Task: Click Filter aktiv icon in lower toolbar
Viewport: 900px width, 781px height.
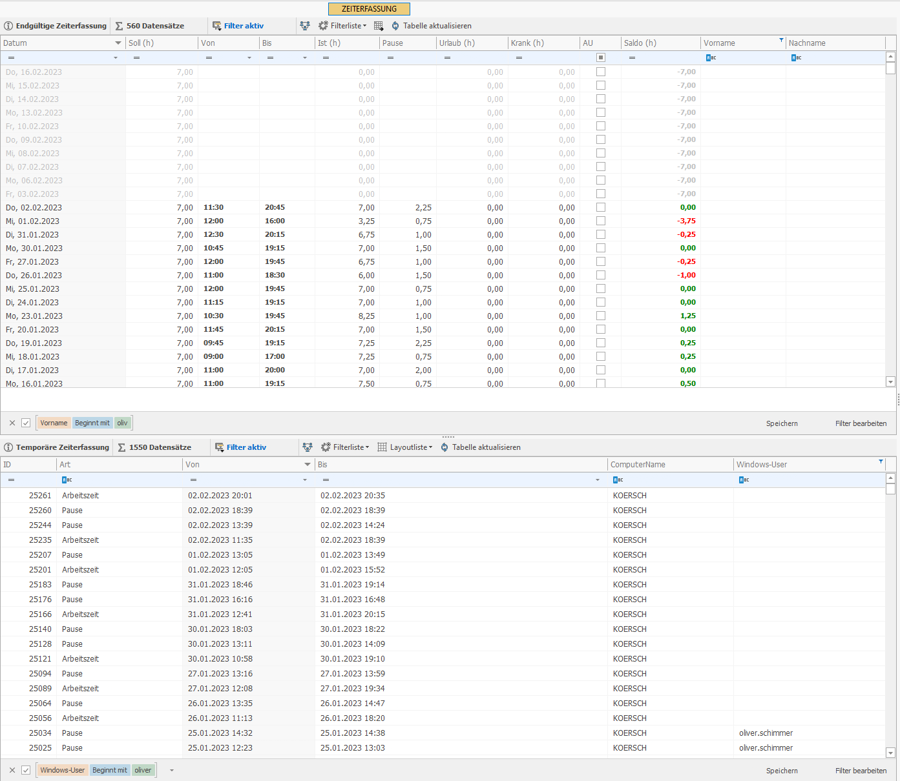Action: (219, 447)
